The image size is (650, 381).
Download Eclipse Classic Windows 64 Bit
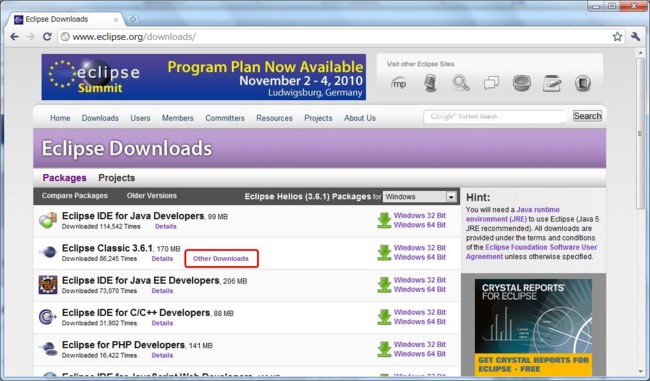point(420,257)
